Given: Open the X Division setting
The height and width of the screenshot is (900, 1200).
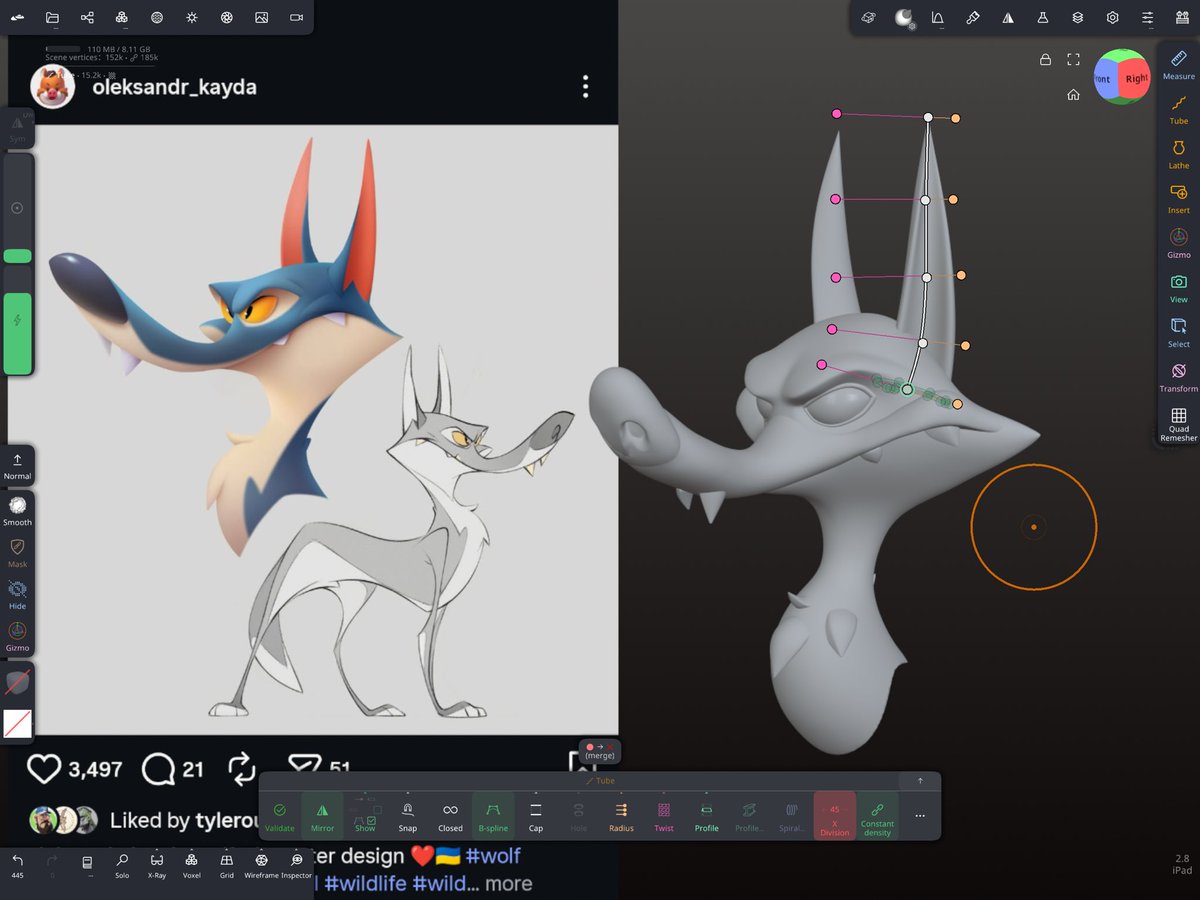Looking at the screenshot, I should [834, 815].
